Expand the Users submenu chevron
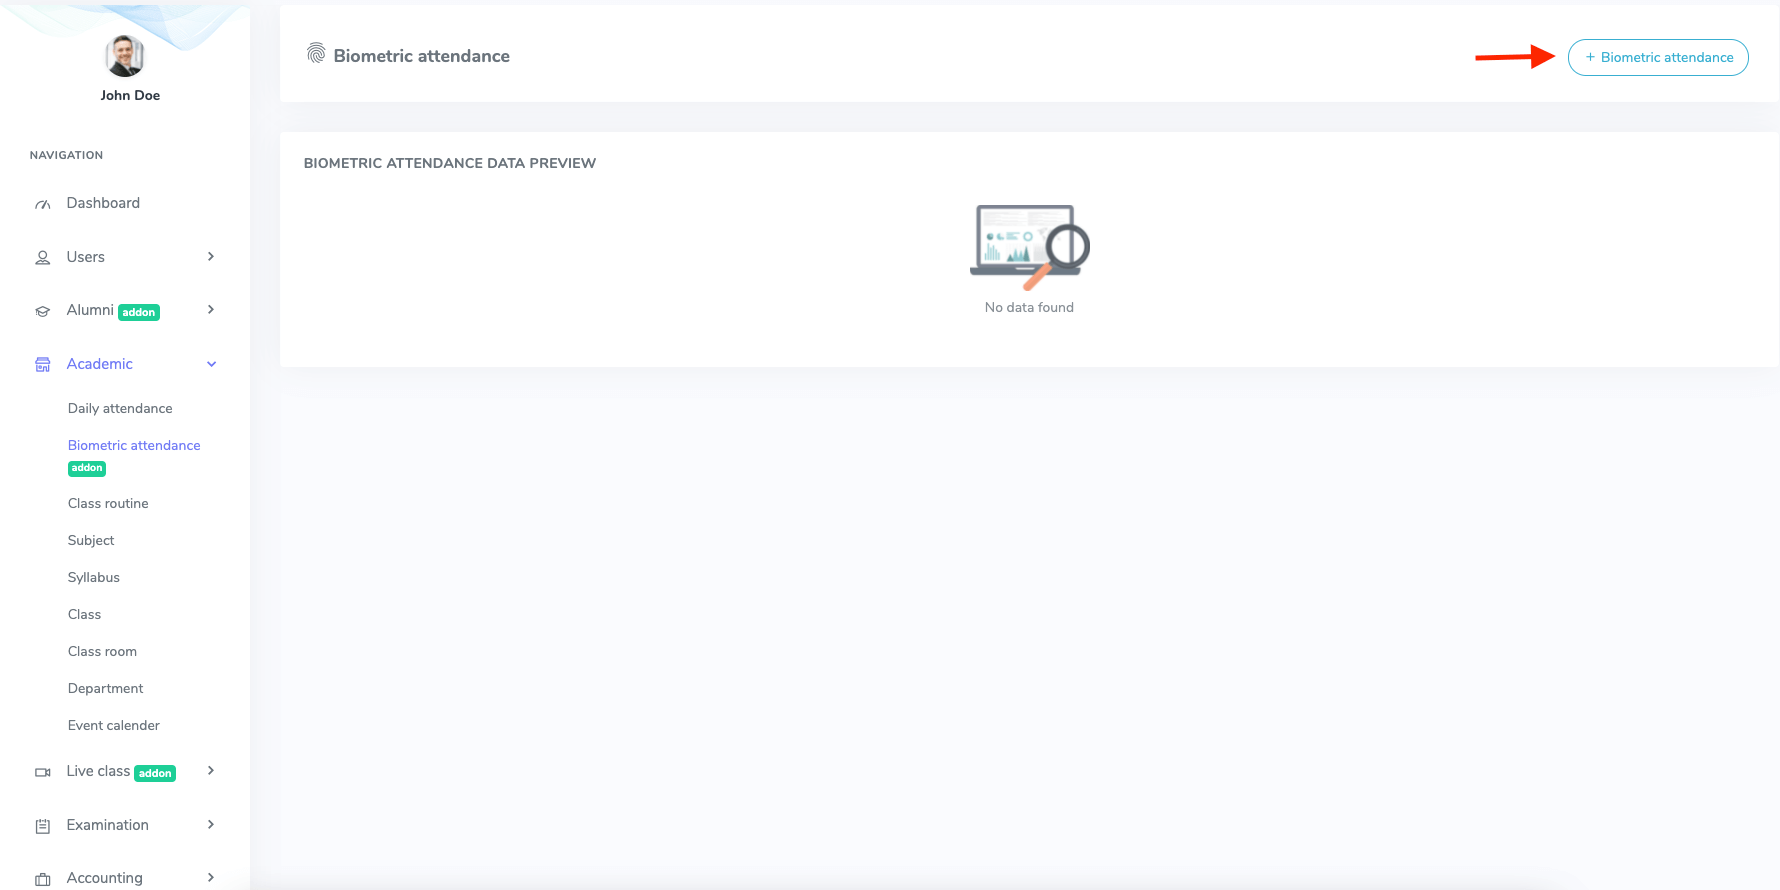Image resolution: width=1780 pixels, height=890 pixels. click(x=211, y=257)
